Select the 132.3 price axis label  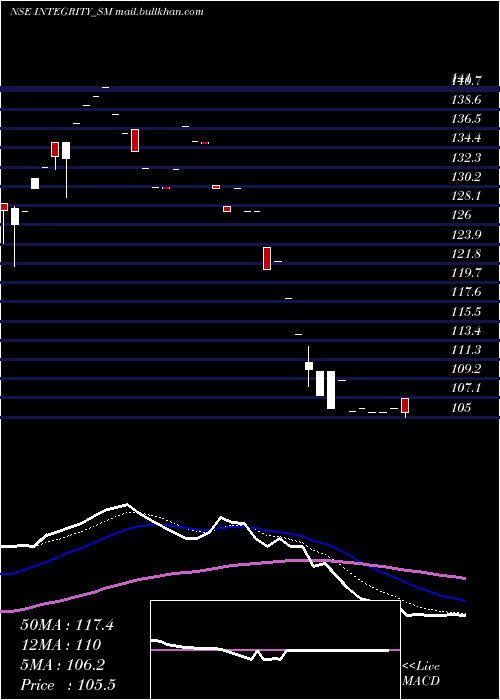[466, 158]
